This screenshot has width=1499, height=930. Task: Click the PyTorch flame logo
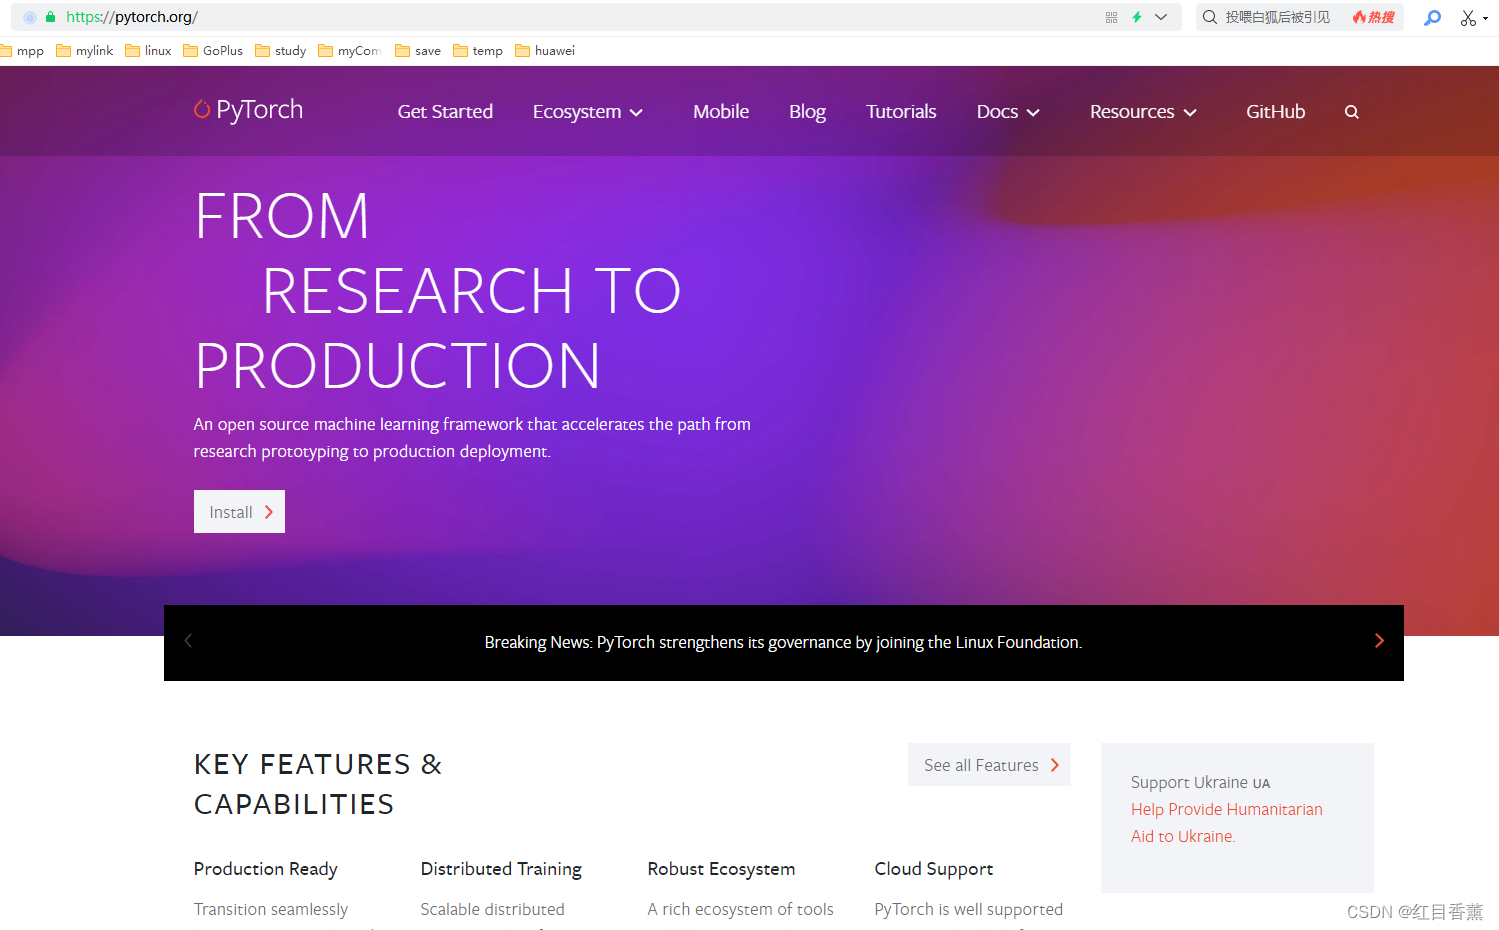click(x=201, y=110)
